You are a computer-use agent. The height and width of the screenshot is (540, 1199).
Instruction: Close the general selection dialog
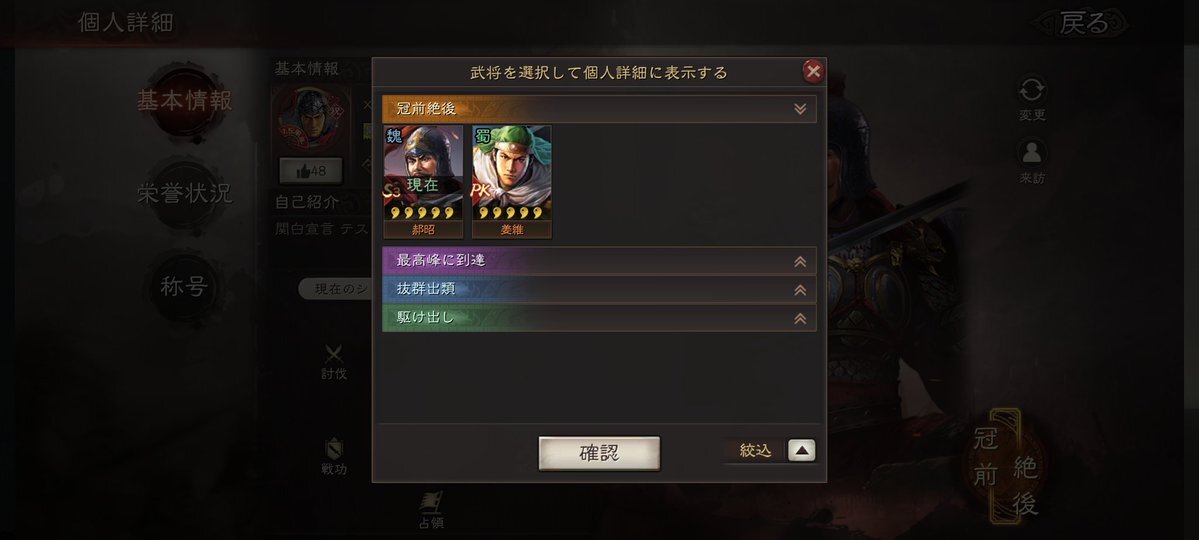coord(813,72)
